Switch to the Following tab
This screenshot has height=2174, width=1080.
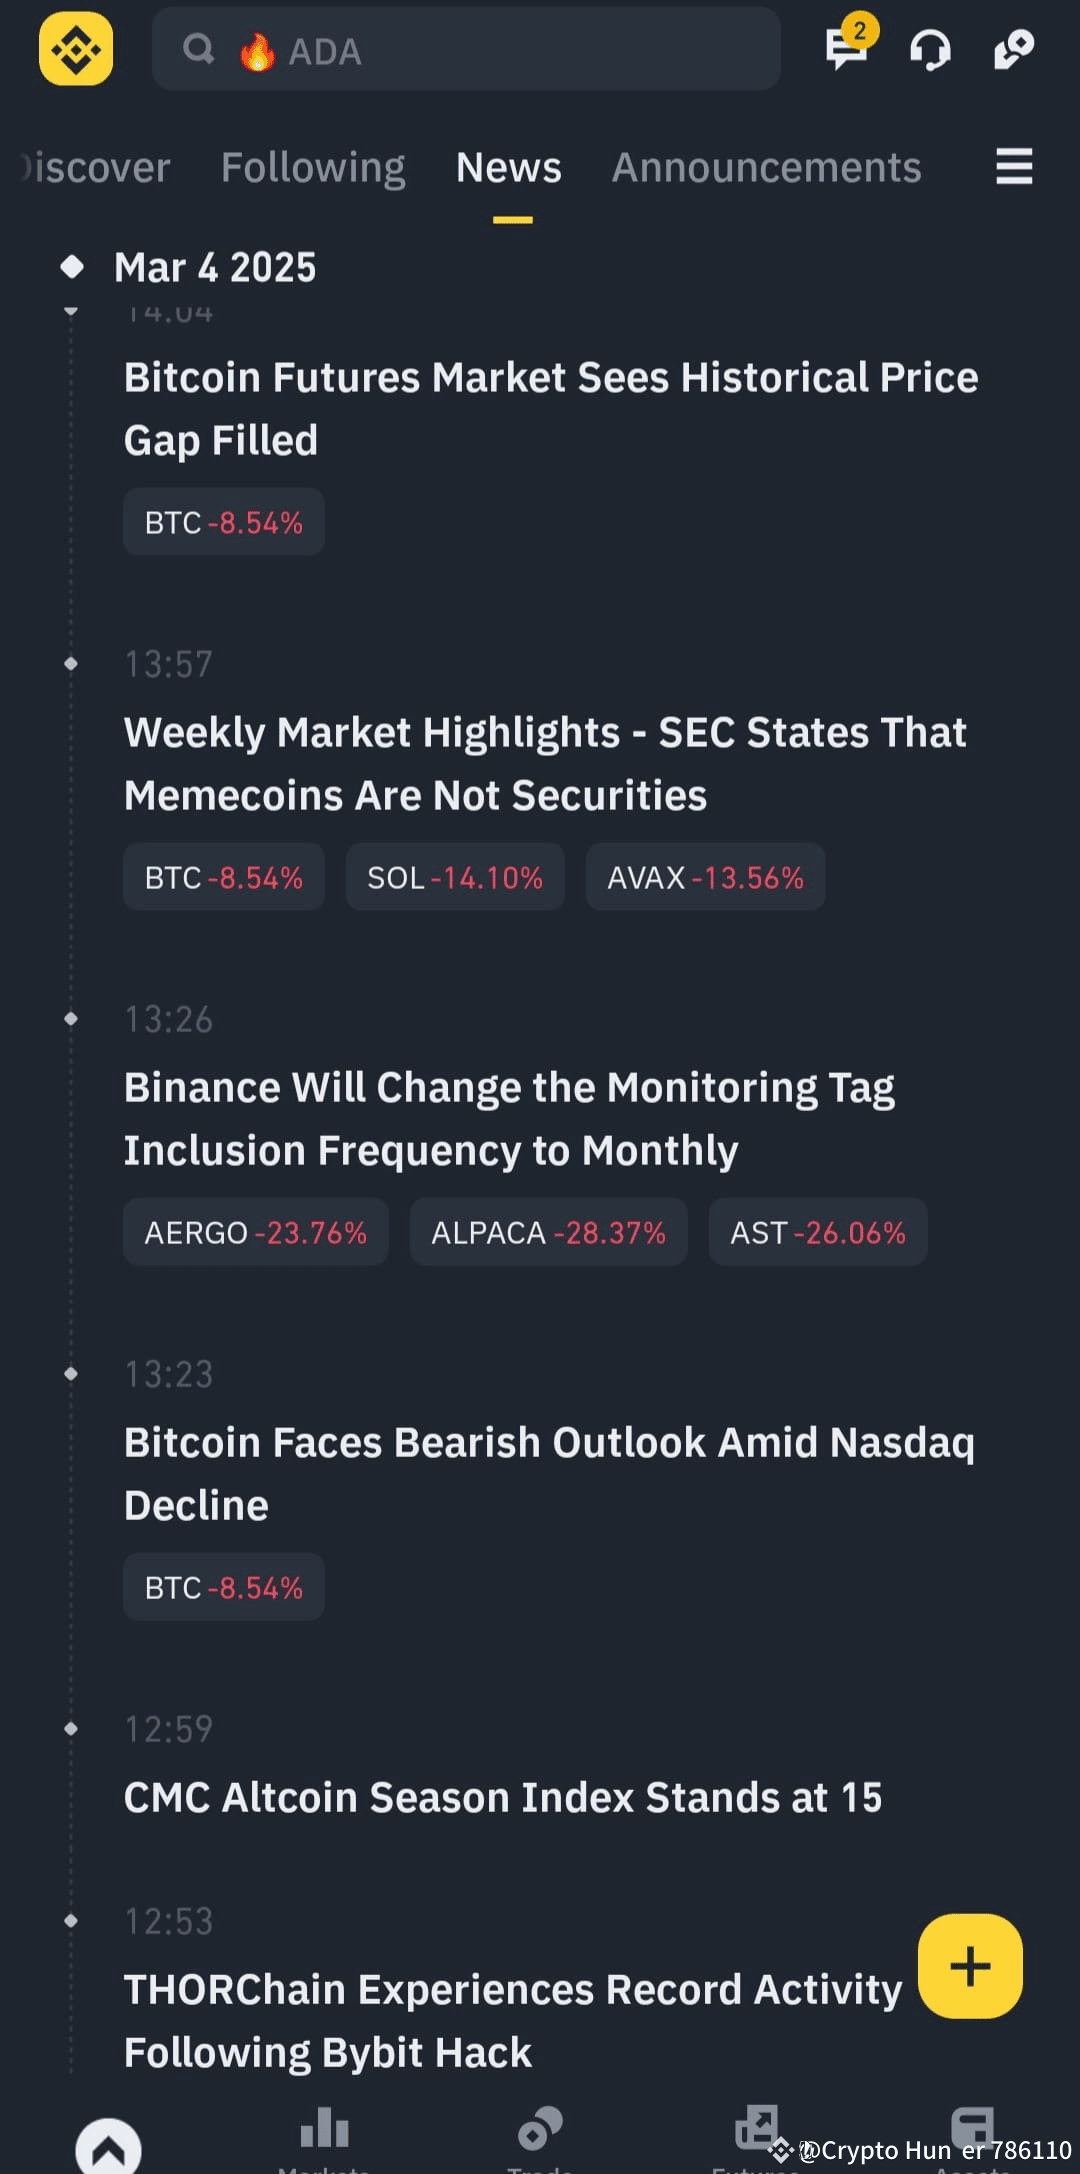[x=312, y=167]
